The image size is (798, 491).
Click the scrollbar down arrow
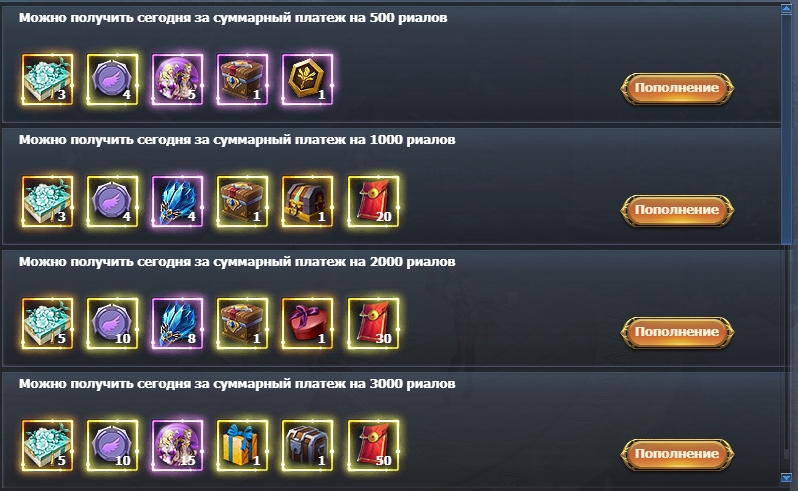[x=786, y=478]
